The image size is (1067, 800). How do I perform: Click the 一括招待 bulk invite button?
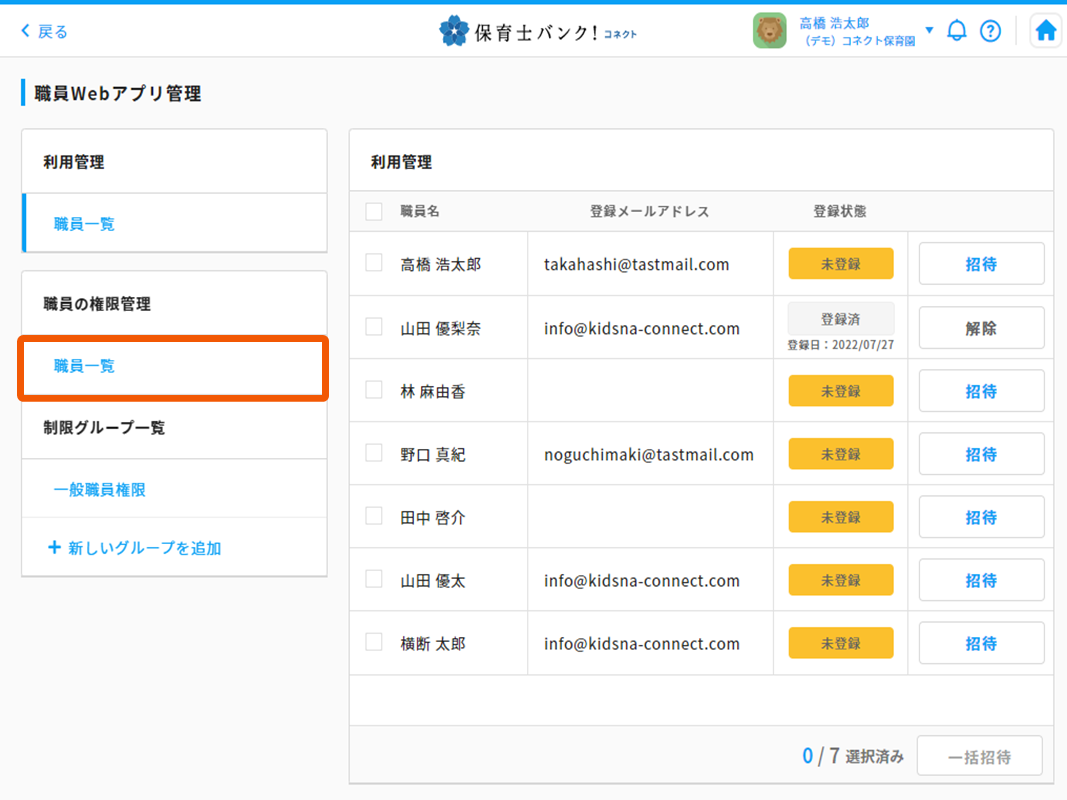point(979,757)
